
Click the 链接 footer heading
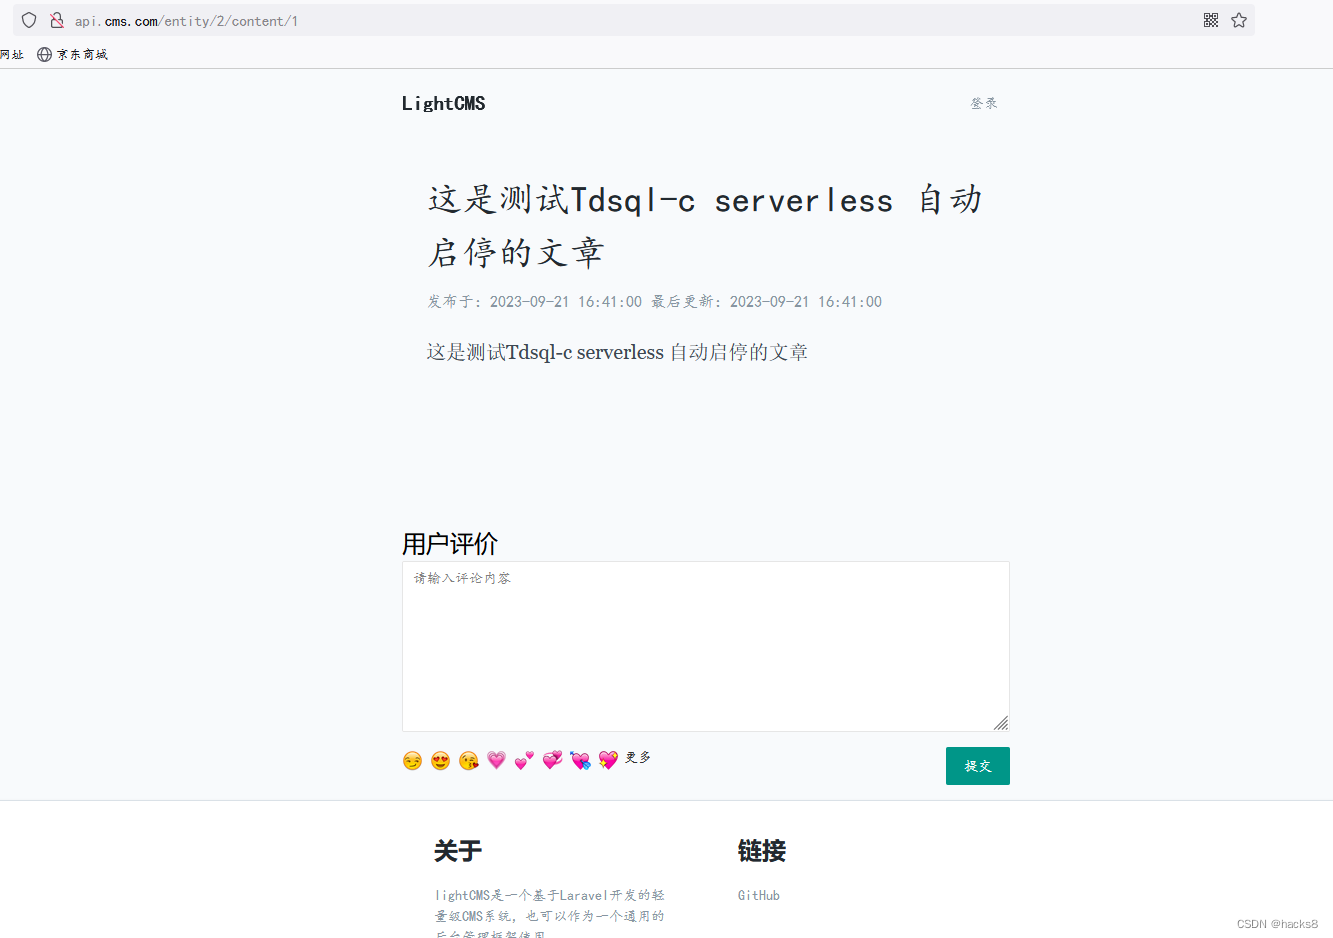coord(762,851)
